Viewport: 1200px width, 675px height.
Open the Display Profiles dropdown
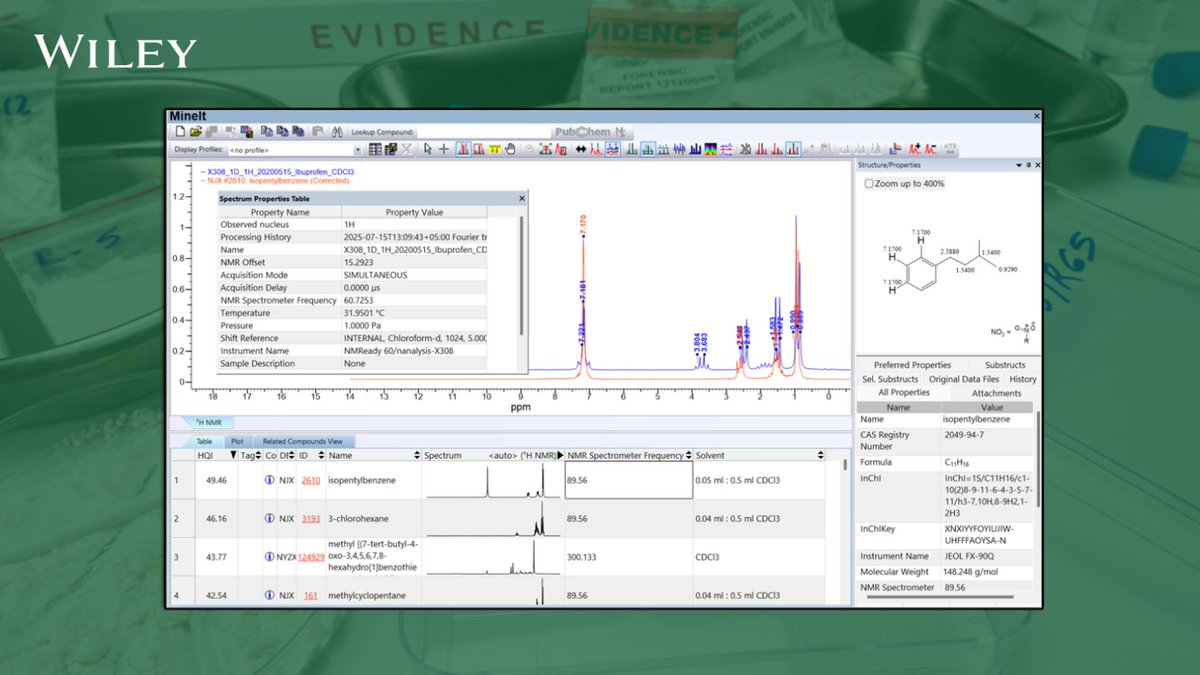[358, 150]
